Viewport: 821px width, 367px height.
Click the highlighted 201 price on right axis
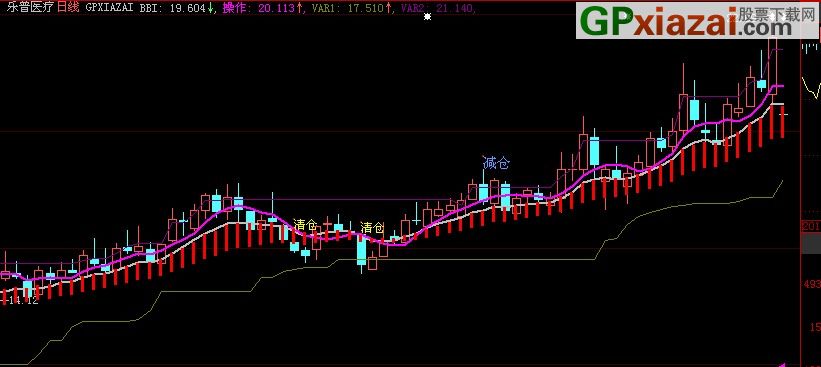pyautogui.click(x=811, y=226)
